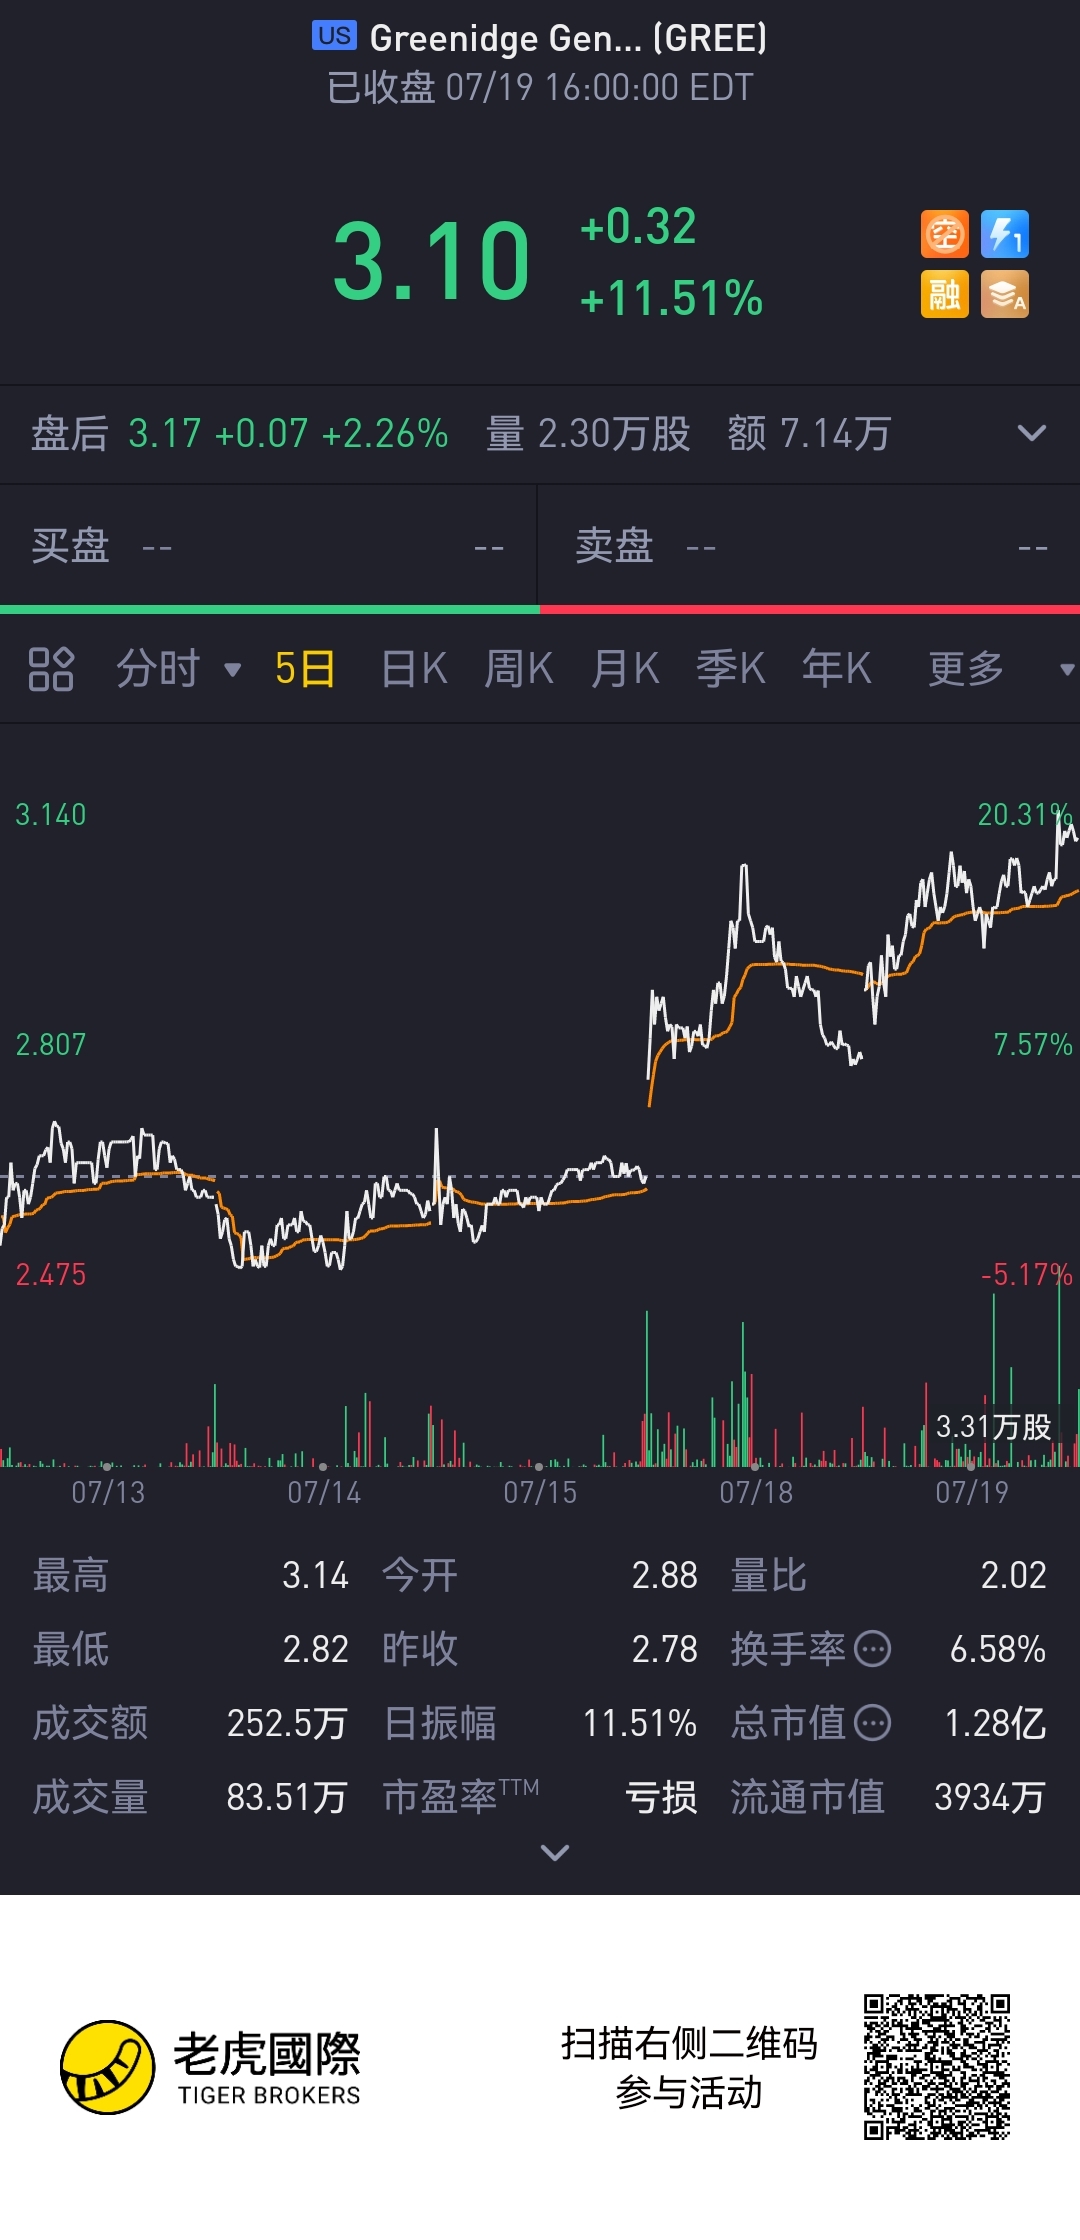Tap the 昨收 value 2.78
The width and height of the screenshot is (1080, 2240).
click(664, 1649)
